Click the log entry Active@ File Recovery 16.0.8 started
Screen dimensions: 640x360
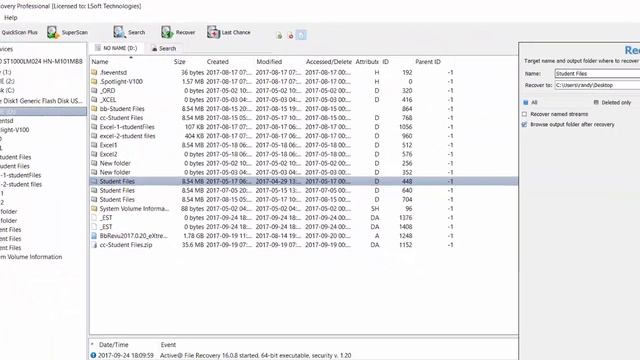(256, 355)
